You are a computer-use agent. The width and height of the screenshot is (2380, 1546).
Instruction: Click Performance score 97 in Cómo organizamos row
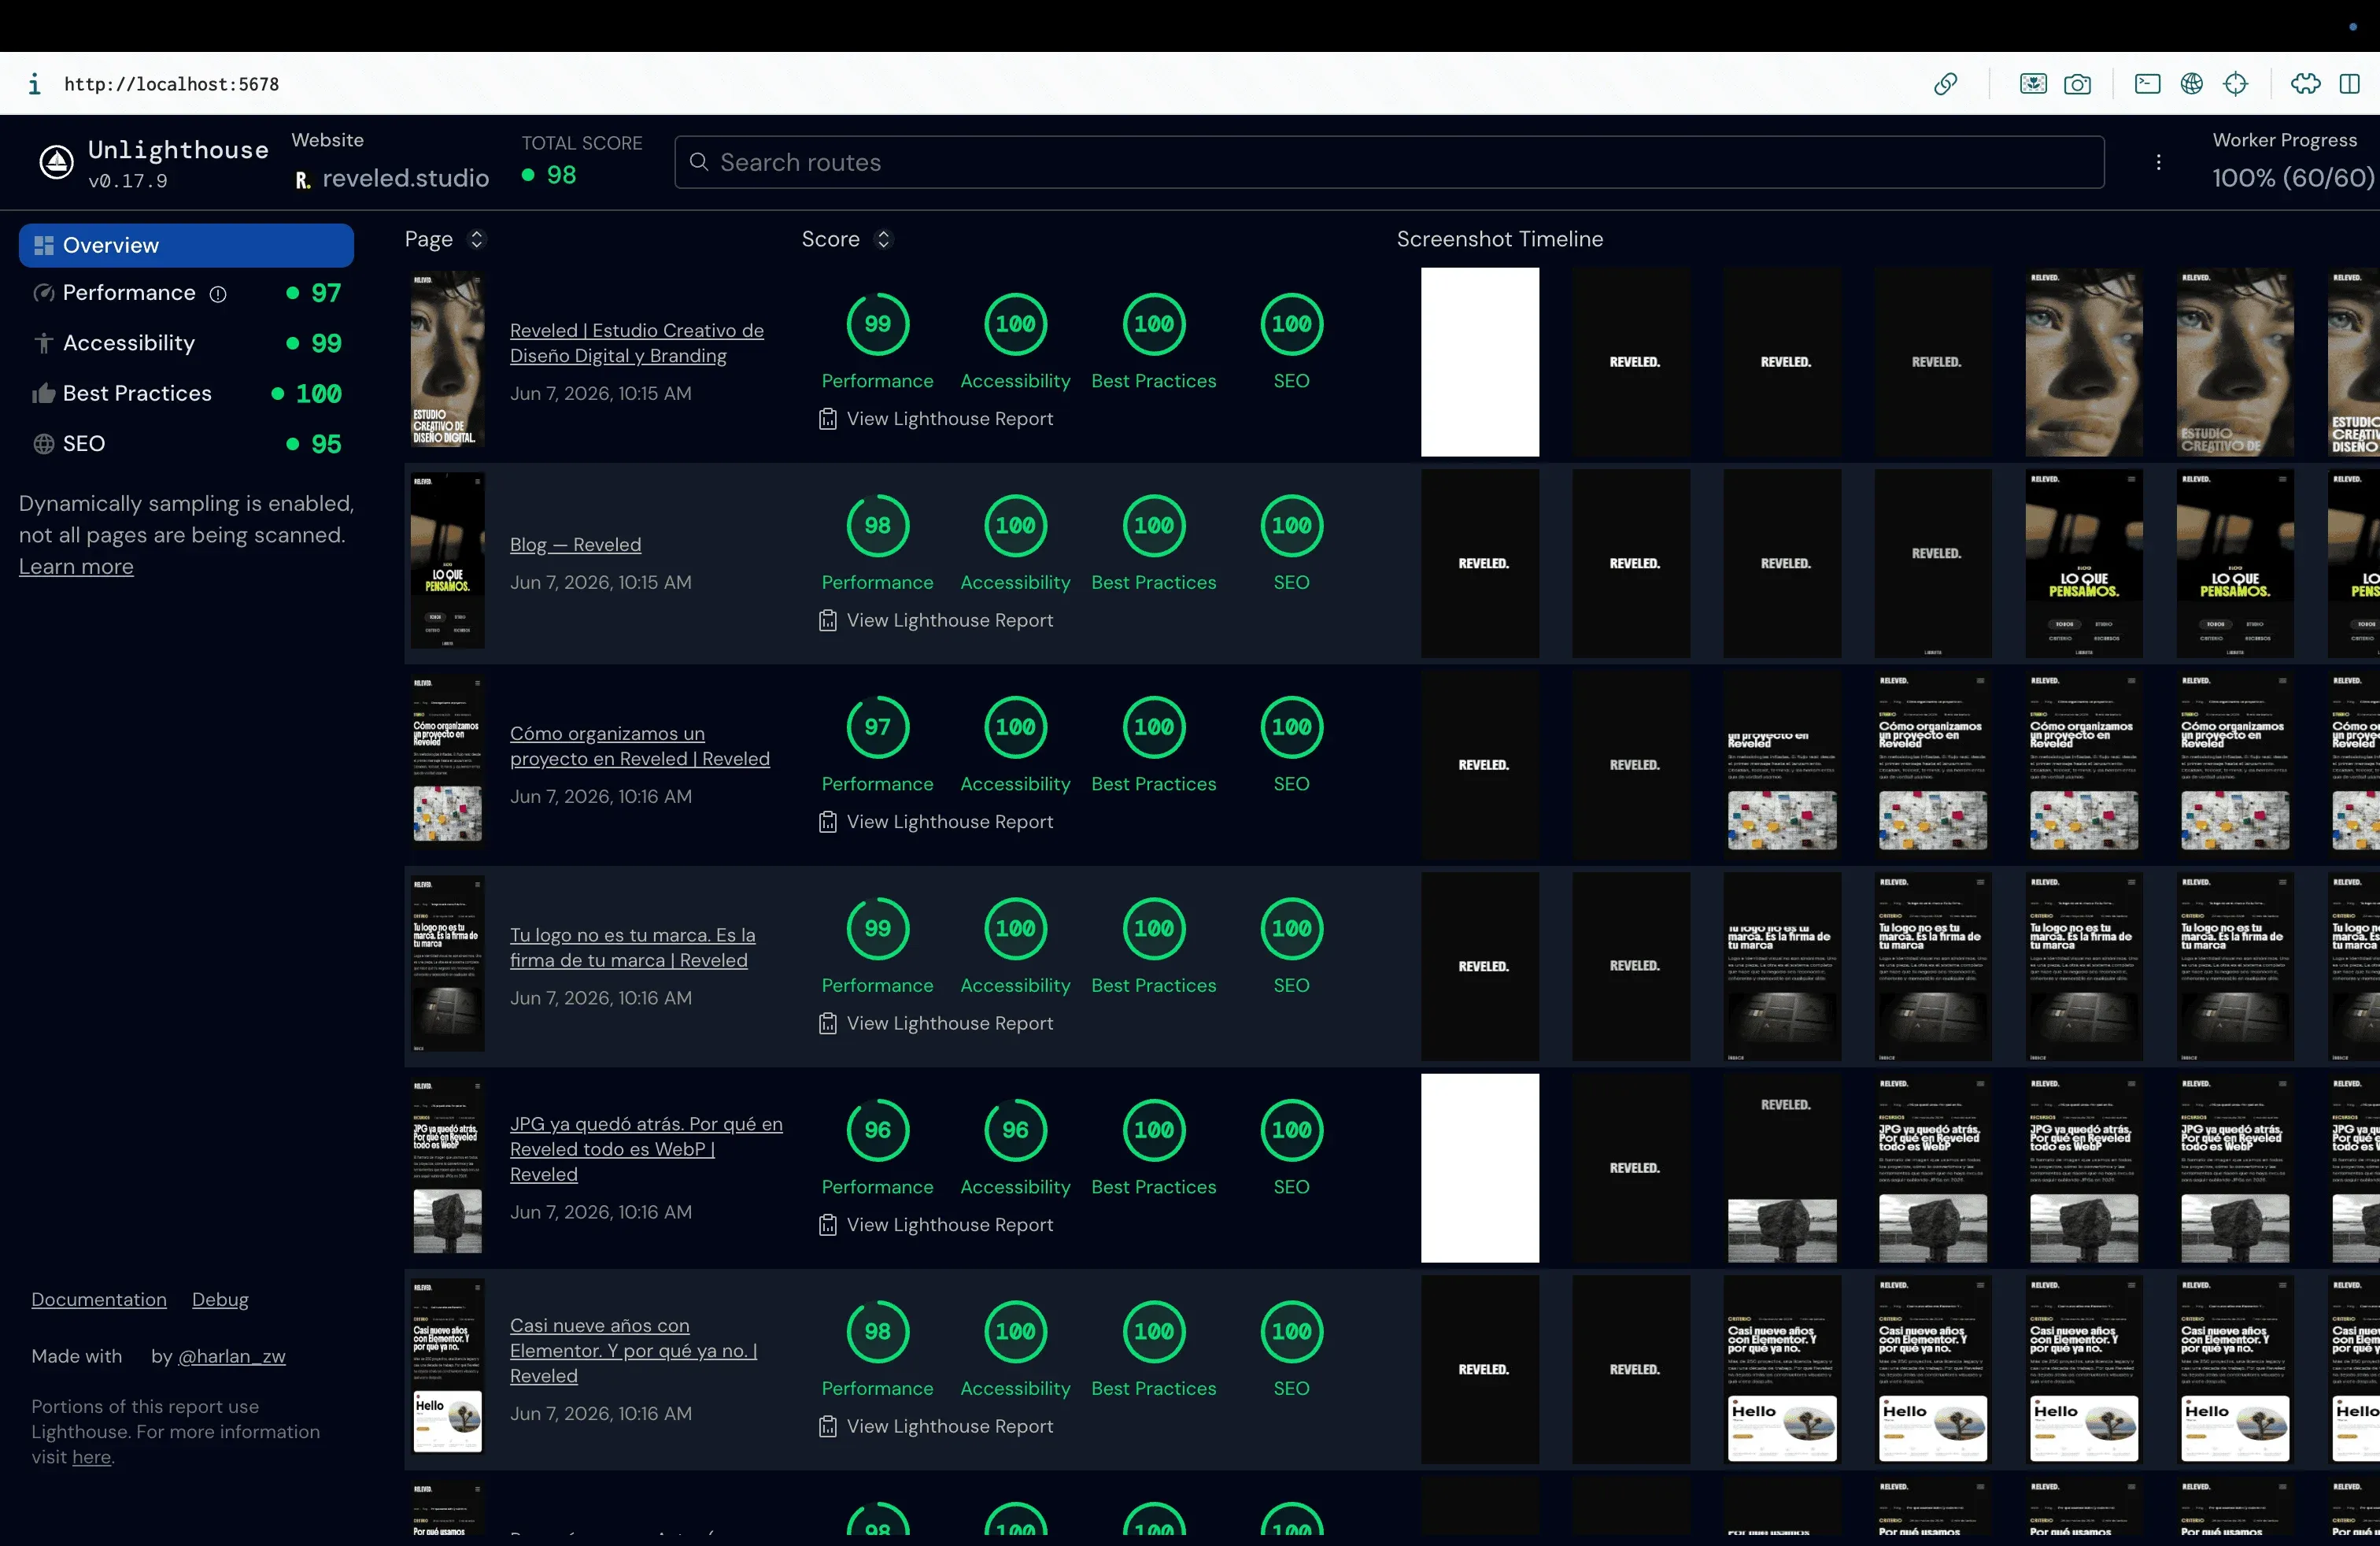(x=877, y=727)
